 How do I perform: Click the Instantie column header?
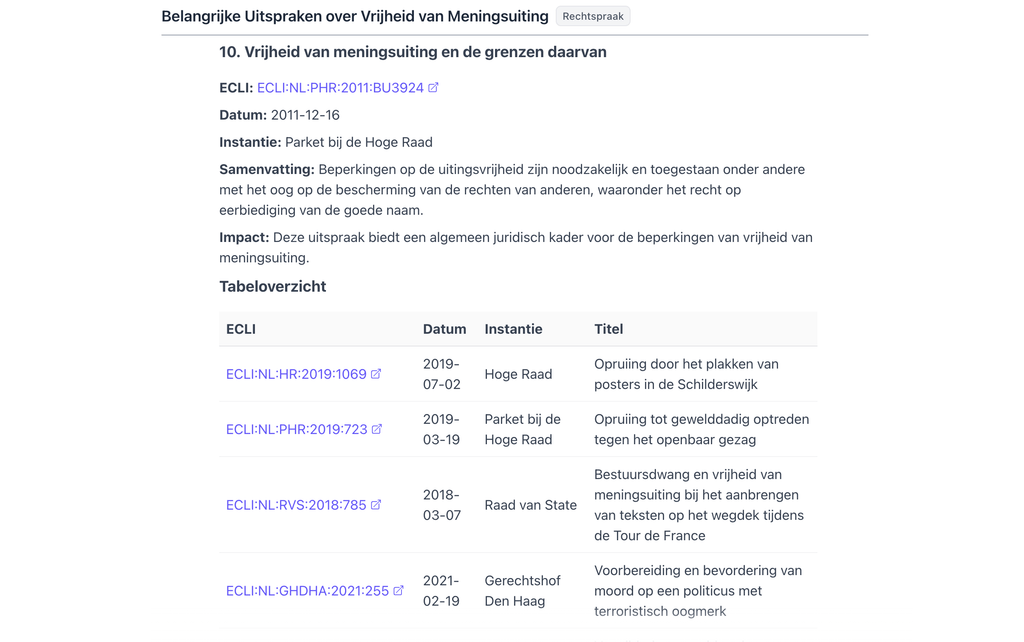[x=513, y=329]
